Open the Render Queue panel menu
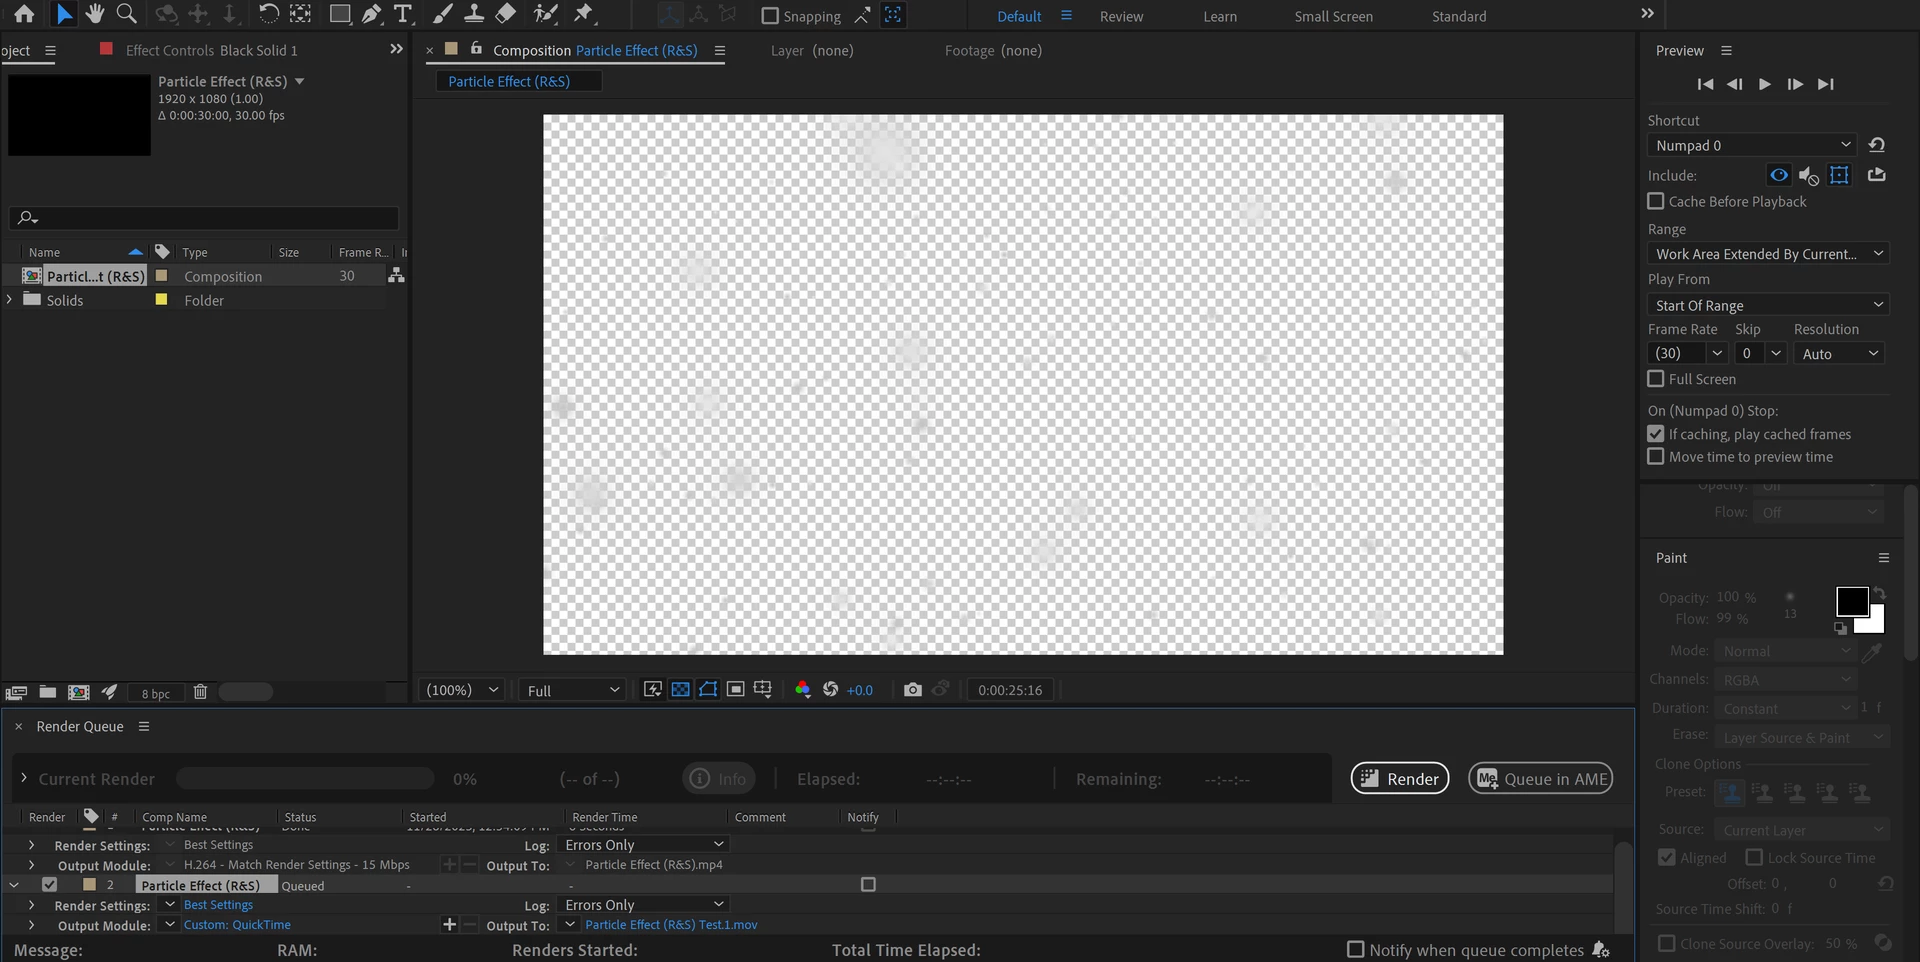The width and height of the screenshot is (1920, 962). [144, 726]
